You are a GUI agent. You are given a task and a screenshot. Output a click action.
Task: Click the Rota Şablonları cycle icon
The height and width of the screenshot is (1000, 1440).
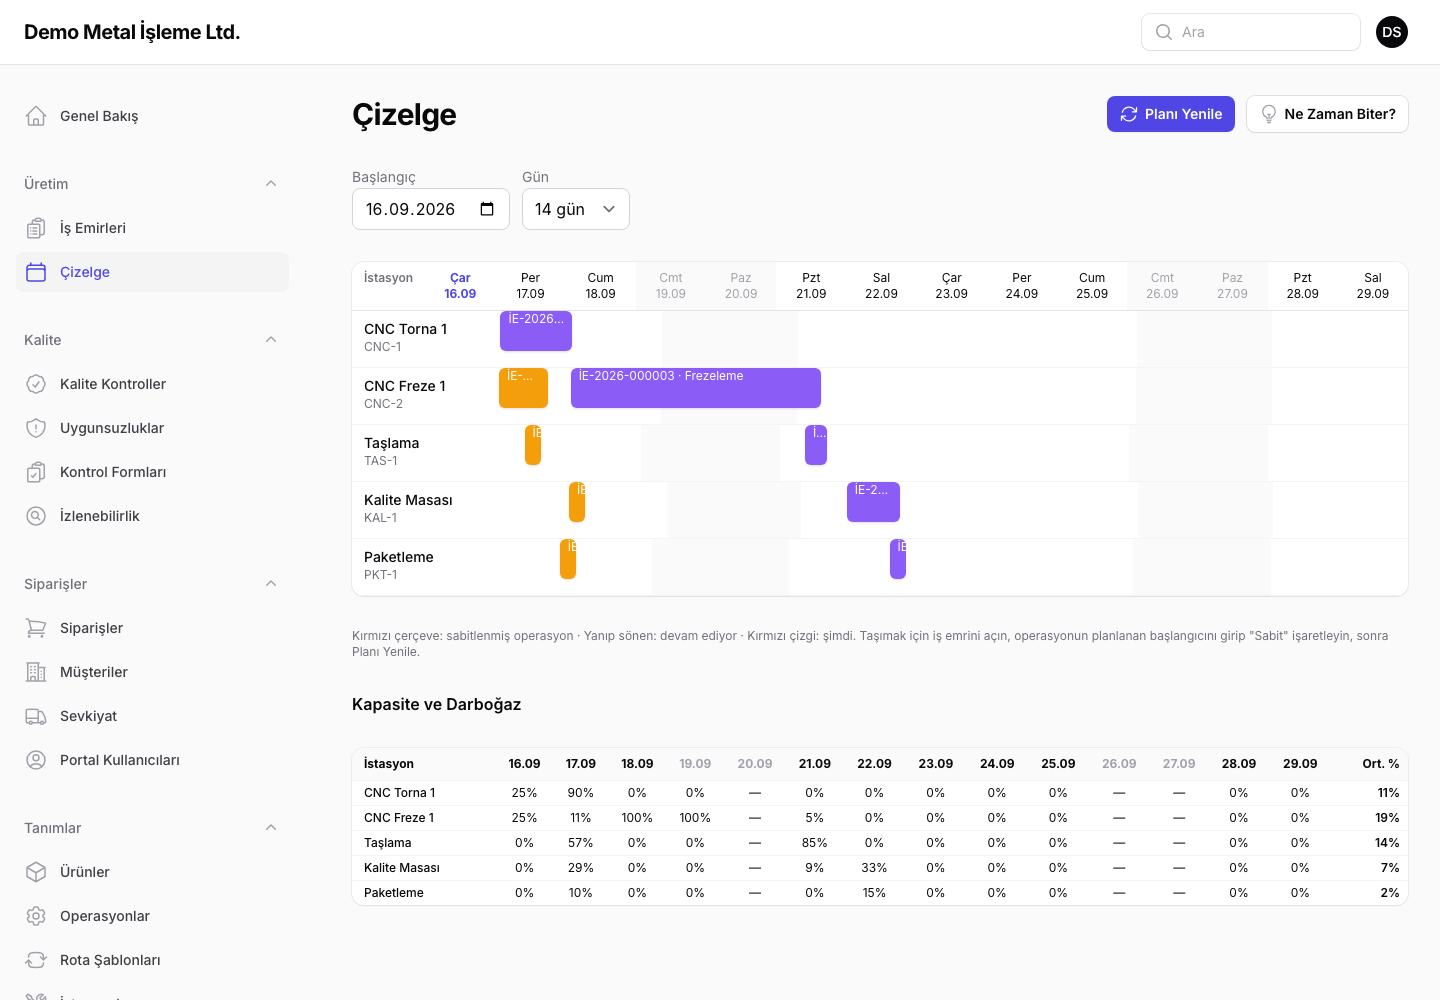pyautogui.click(x=36, y=960)
